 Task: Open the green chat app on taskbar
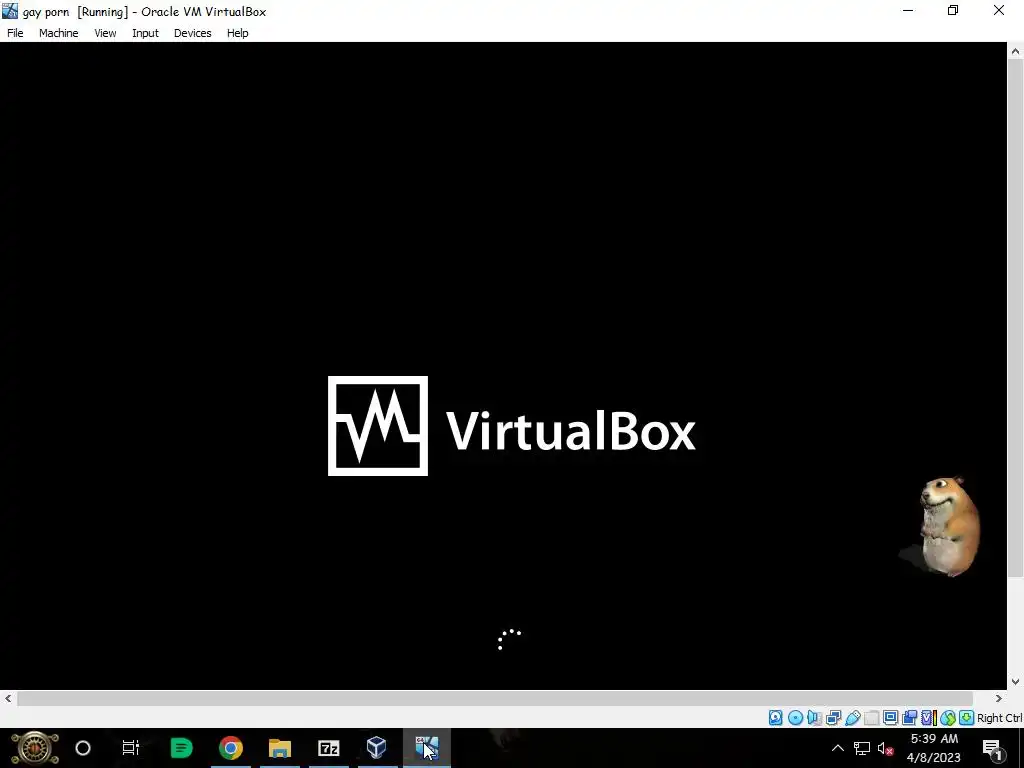(181, 748)
